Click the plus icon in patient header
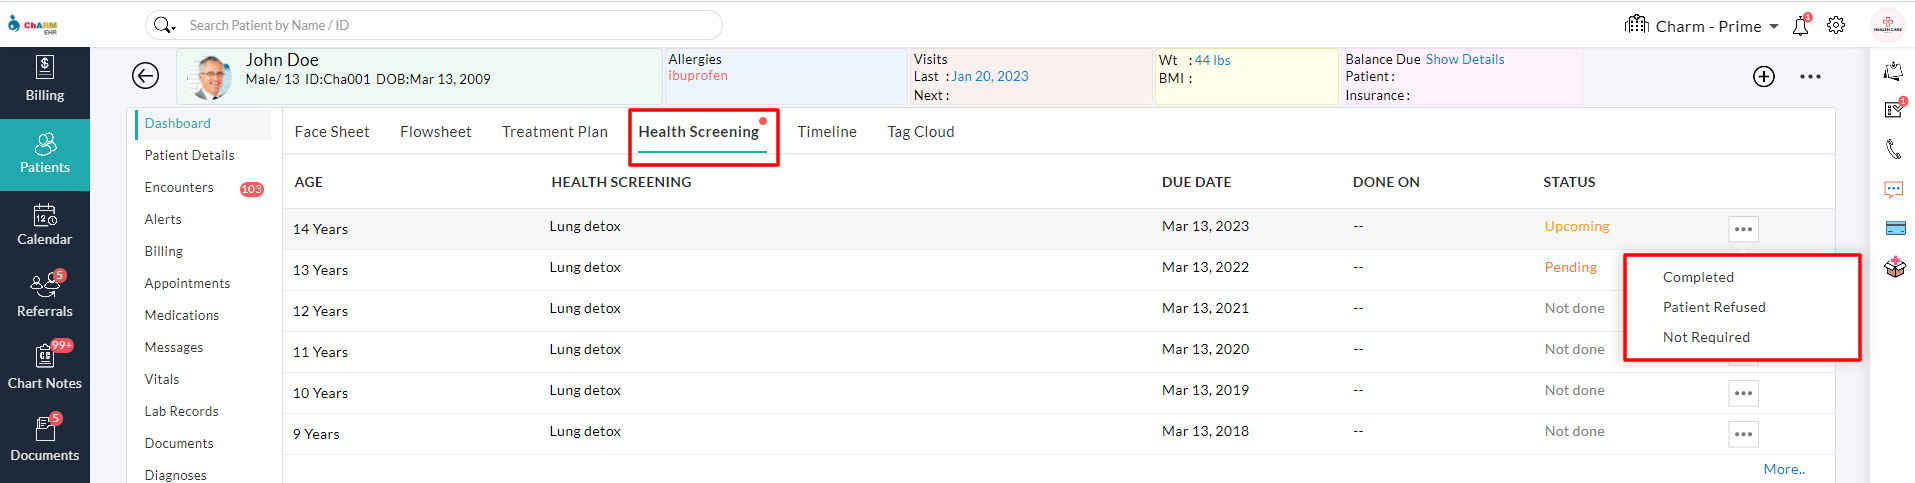The height and width of the screenshot is (483, 1915). [1764, 77]
